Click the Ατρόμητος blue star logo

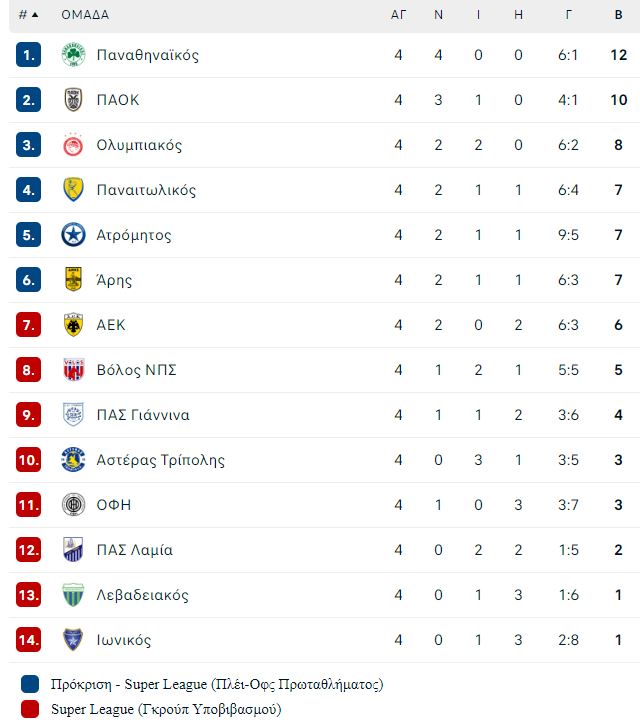click(x=73, y=235)
